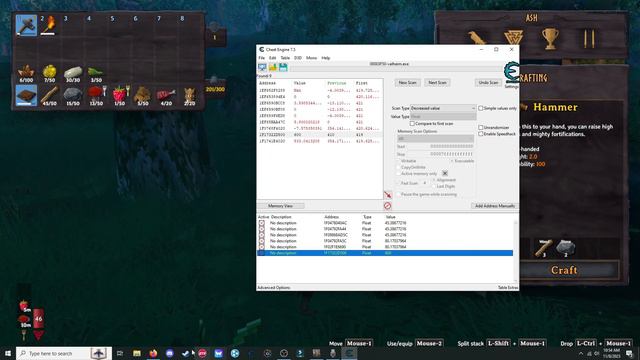The height and width of the screenshot is (360, 640).
Task: Toggle Active box for second 80.17 value row
Action: (x=262, y=247)
